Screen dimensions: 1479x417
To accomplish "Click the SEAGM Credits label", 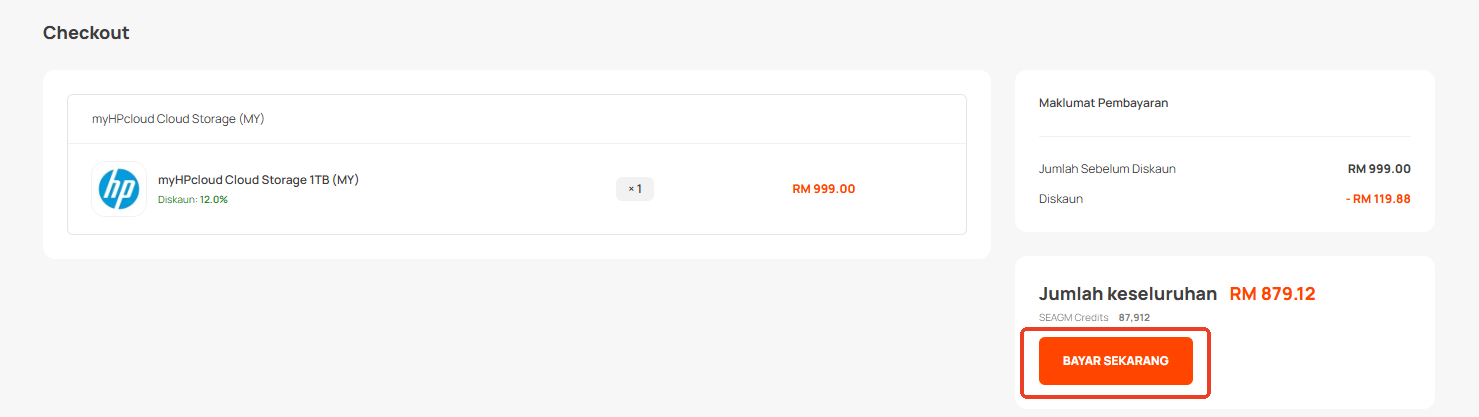I will click(1074, 318).
